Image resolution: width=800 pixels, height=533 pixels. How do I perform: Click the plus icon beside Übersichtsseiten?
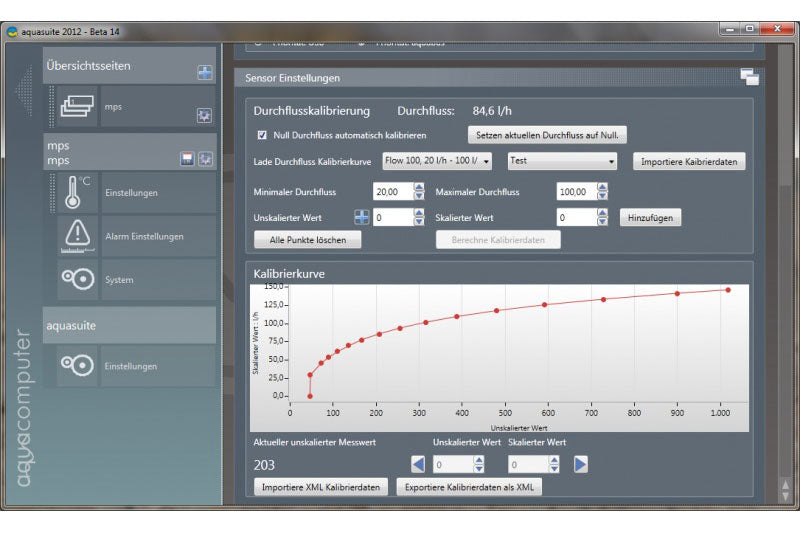click(x=204, y=72)
